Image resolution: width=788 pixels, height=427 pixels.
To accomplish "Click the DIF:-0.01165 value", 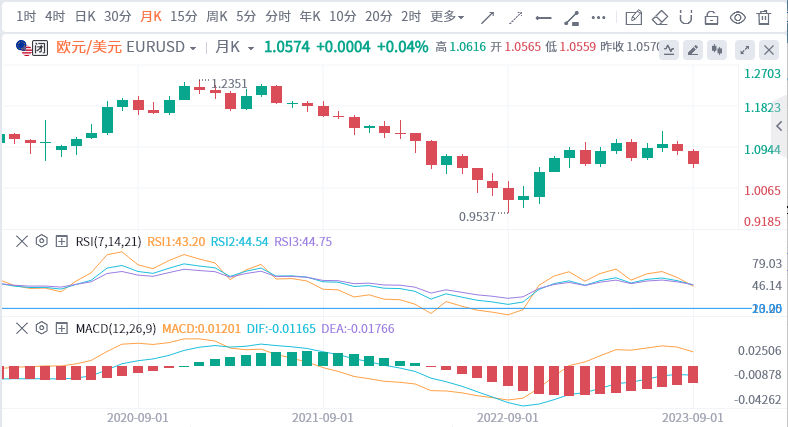I will [281, 329].
